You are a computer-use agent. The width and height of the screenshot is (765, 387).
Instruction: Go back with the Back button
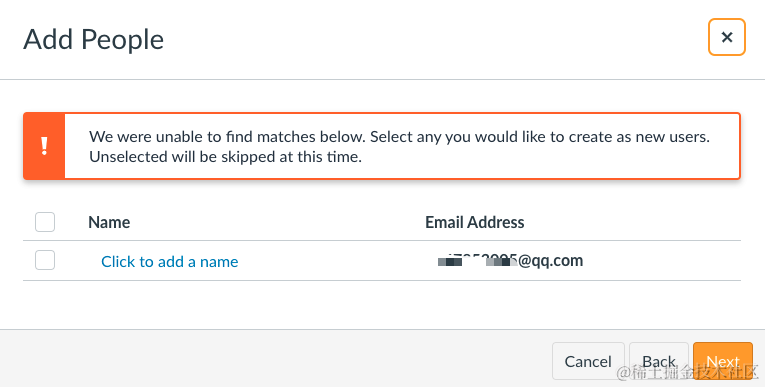[659, 361]
